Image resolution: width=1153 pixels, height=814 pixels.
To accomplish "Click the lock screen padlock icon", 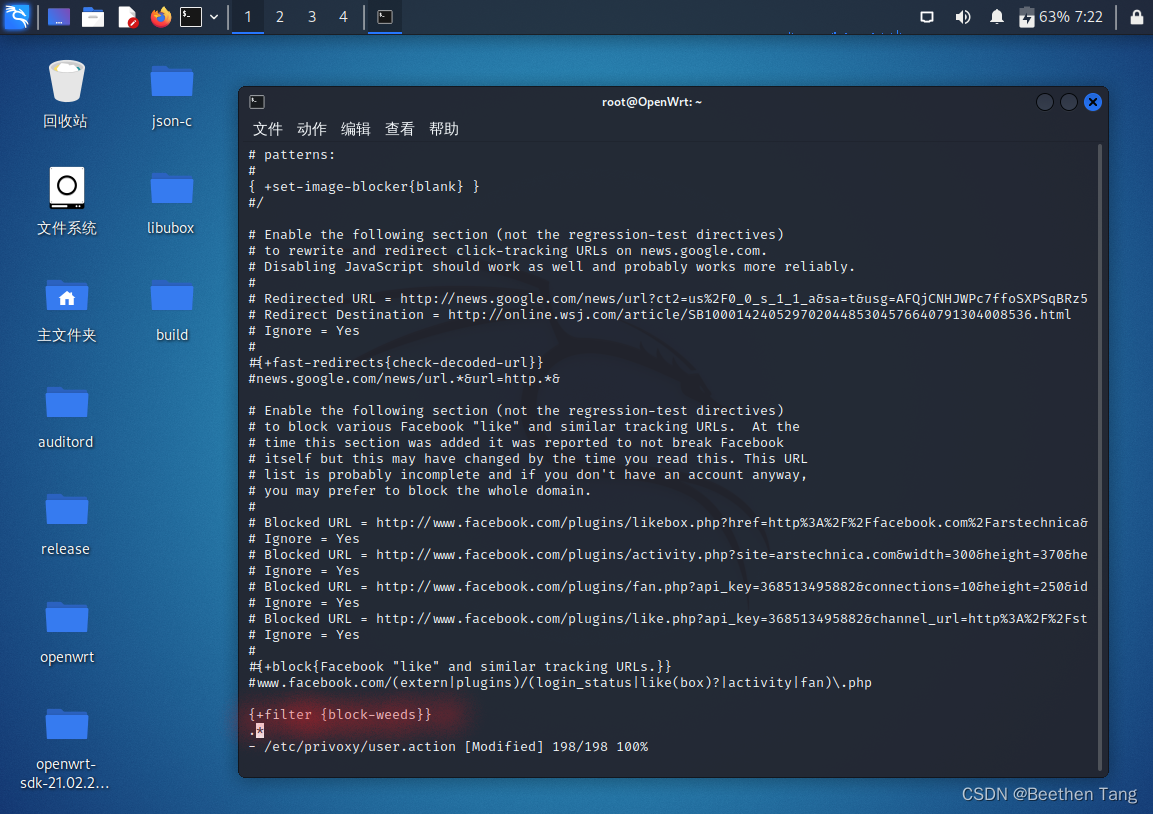I will [1137, 17].
